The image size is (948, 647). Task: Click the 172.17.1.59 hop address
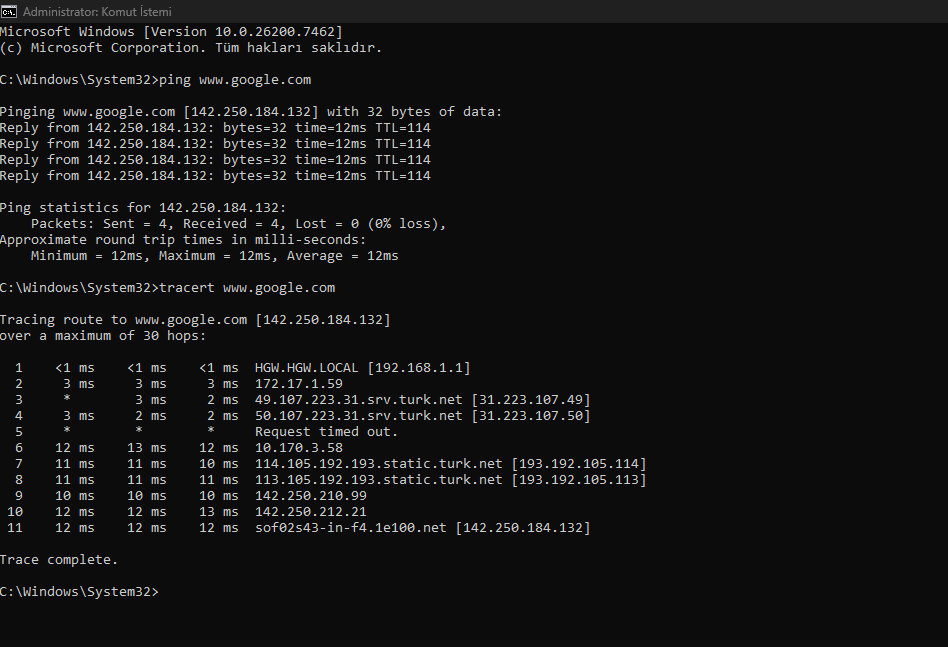[x=299, y=384]
